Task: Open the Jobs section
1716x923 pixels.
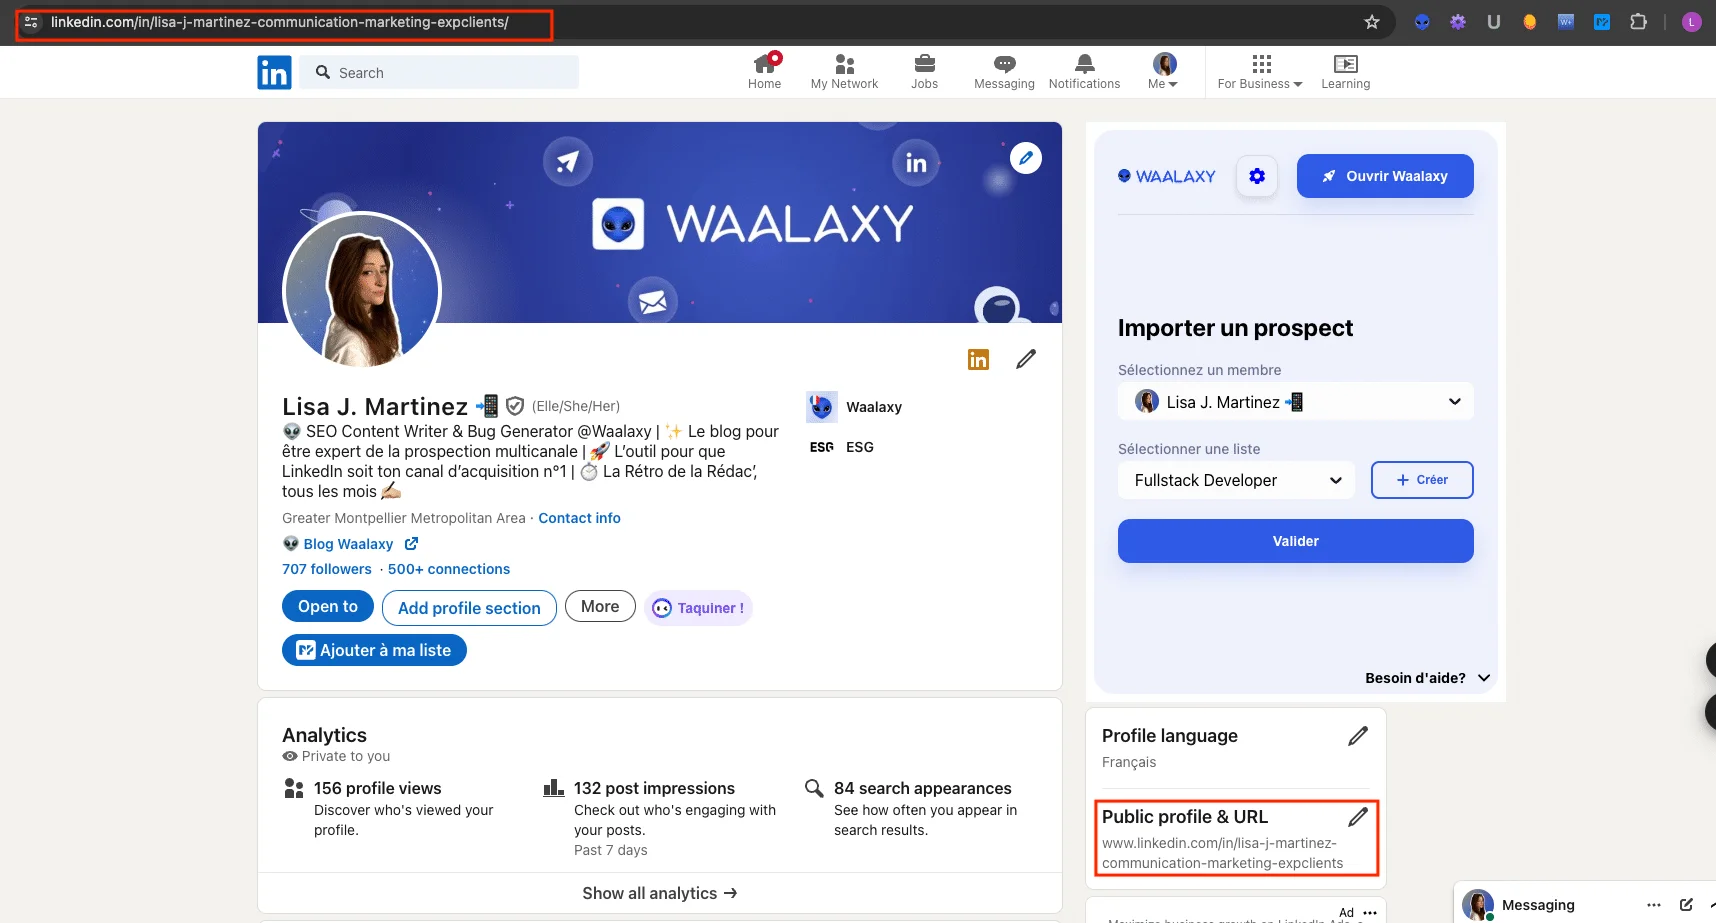Action: pyautogui.click(x=925, y=71)
